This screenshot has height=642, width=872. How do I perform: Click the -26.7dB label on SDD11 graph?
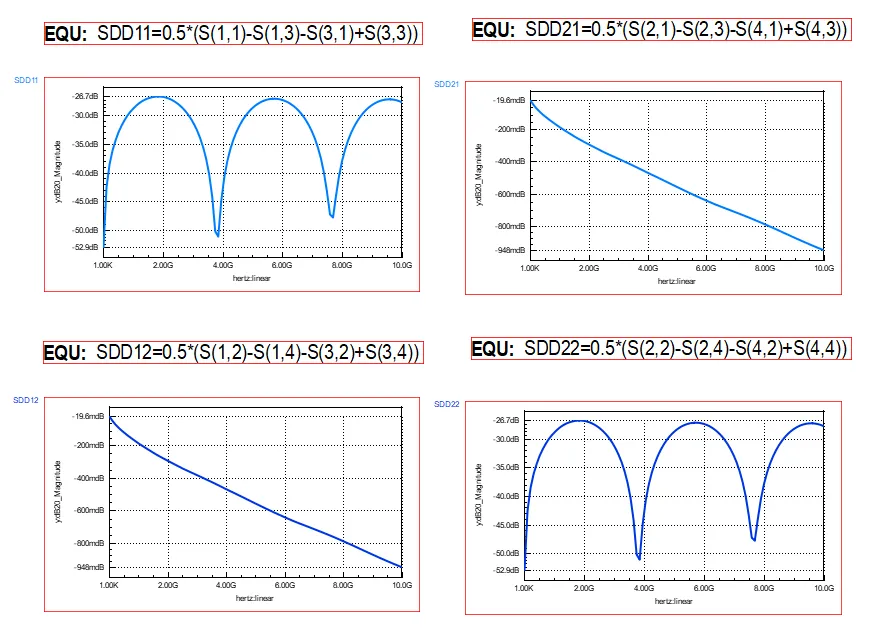click(85, 96)
